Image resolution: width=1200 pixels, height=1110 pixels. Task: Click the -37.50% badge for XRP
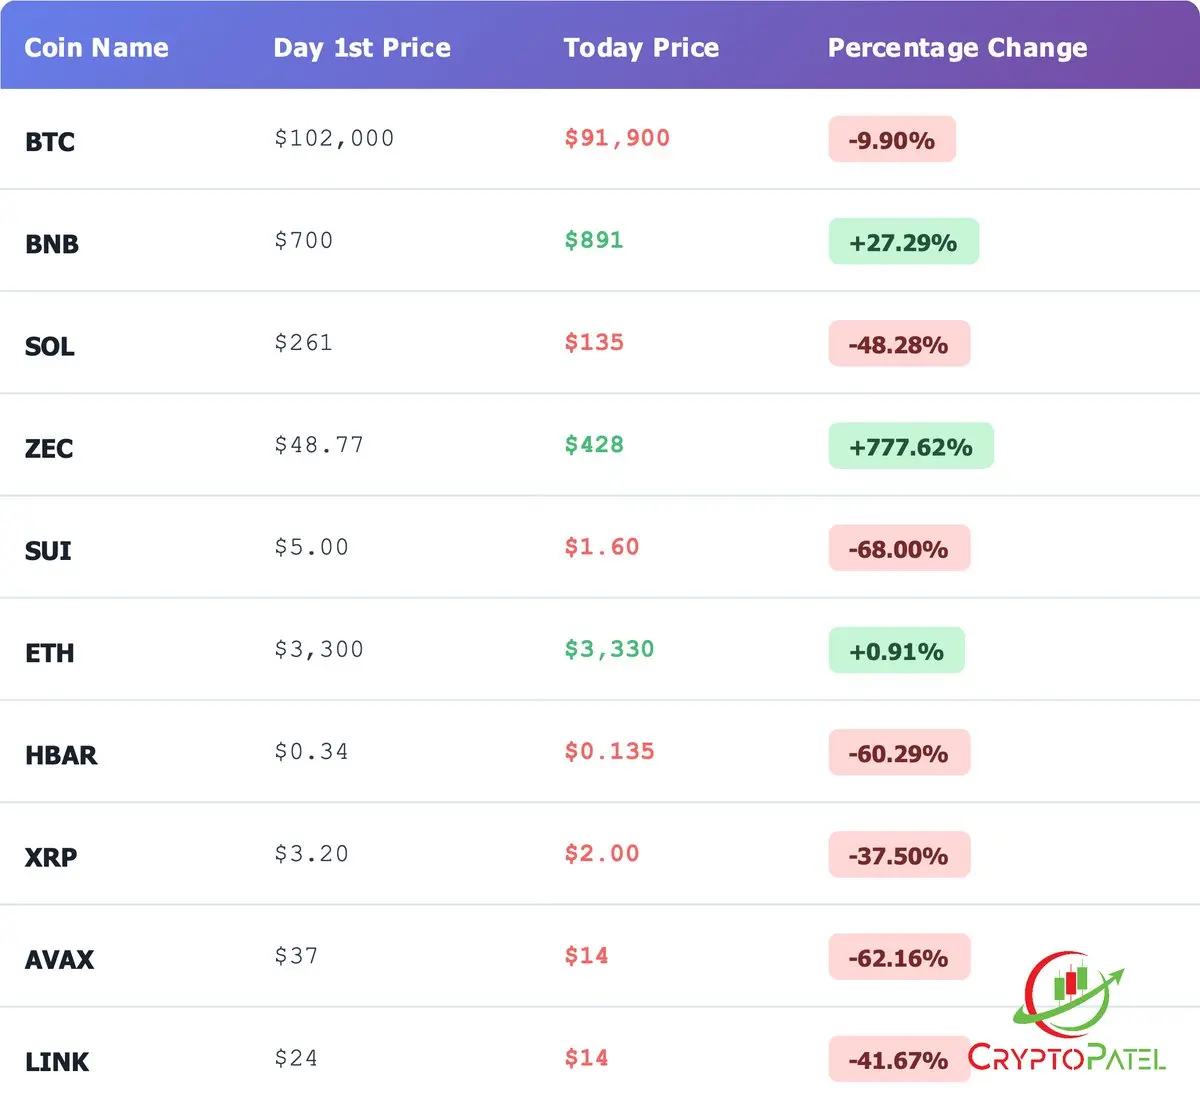click(898, 856)
